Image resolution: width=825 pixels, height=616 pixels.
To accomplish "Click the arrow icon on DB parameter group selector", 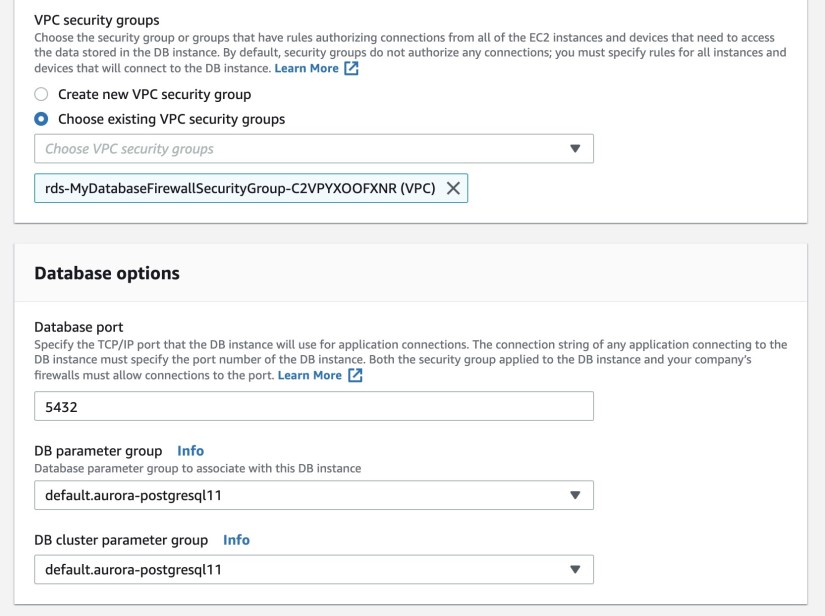I will click(574, 495).
